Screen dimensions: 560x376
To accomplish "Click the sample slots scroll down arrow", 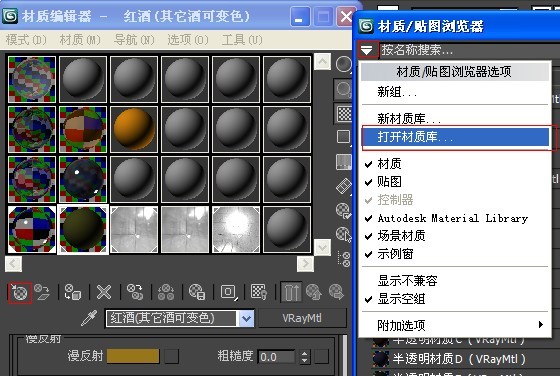I will (322, 247).
